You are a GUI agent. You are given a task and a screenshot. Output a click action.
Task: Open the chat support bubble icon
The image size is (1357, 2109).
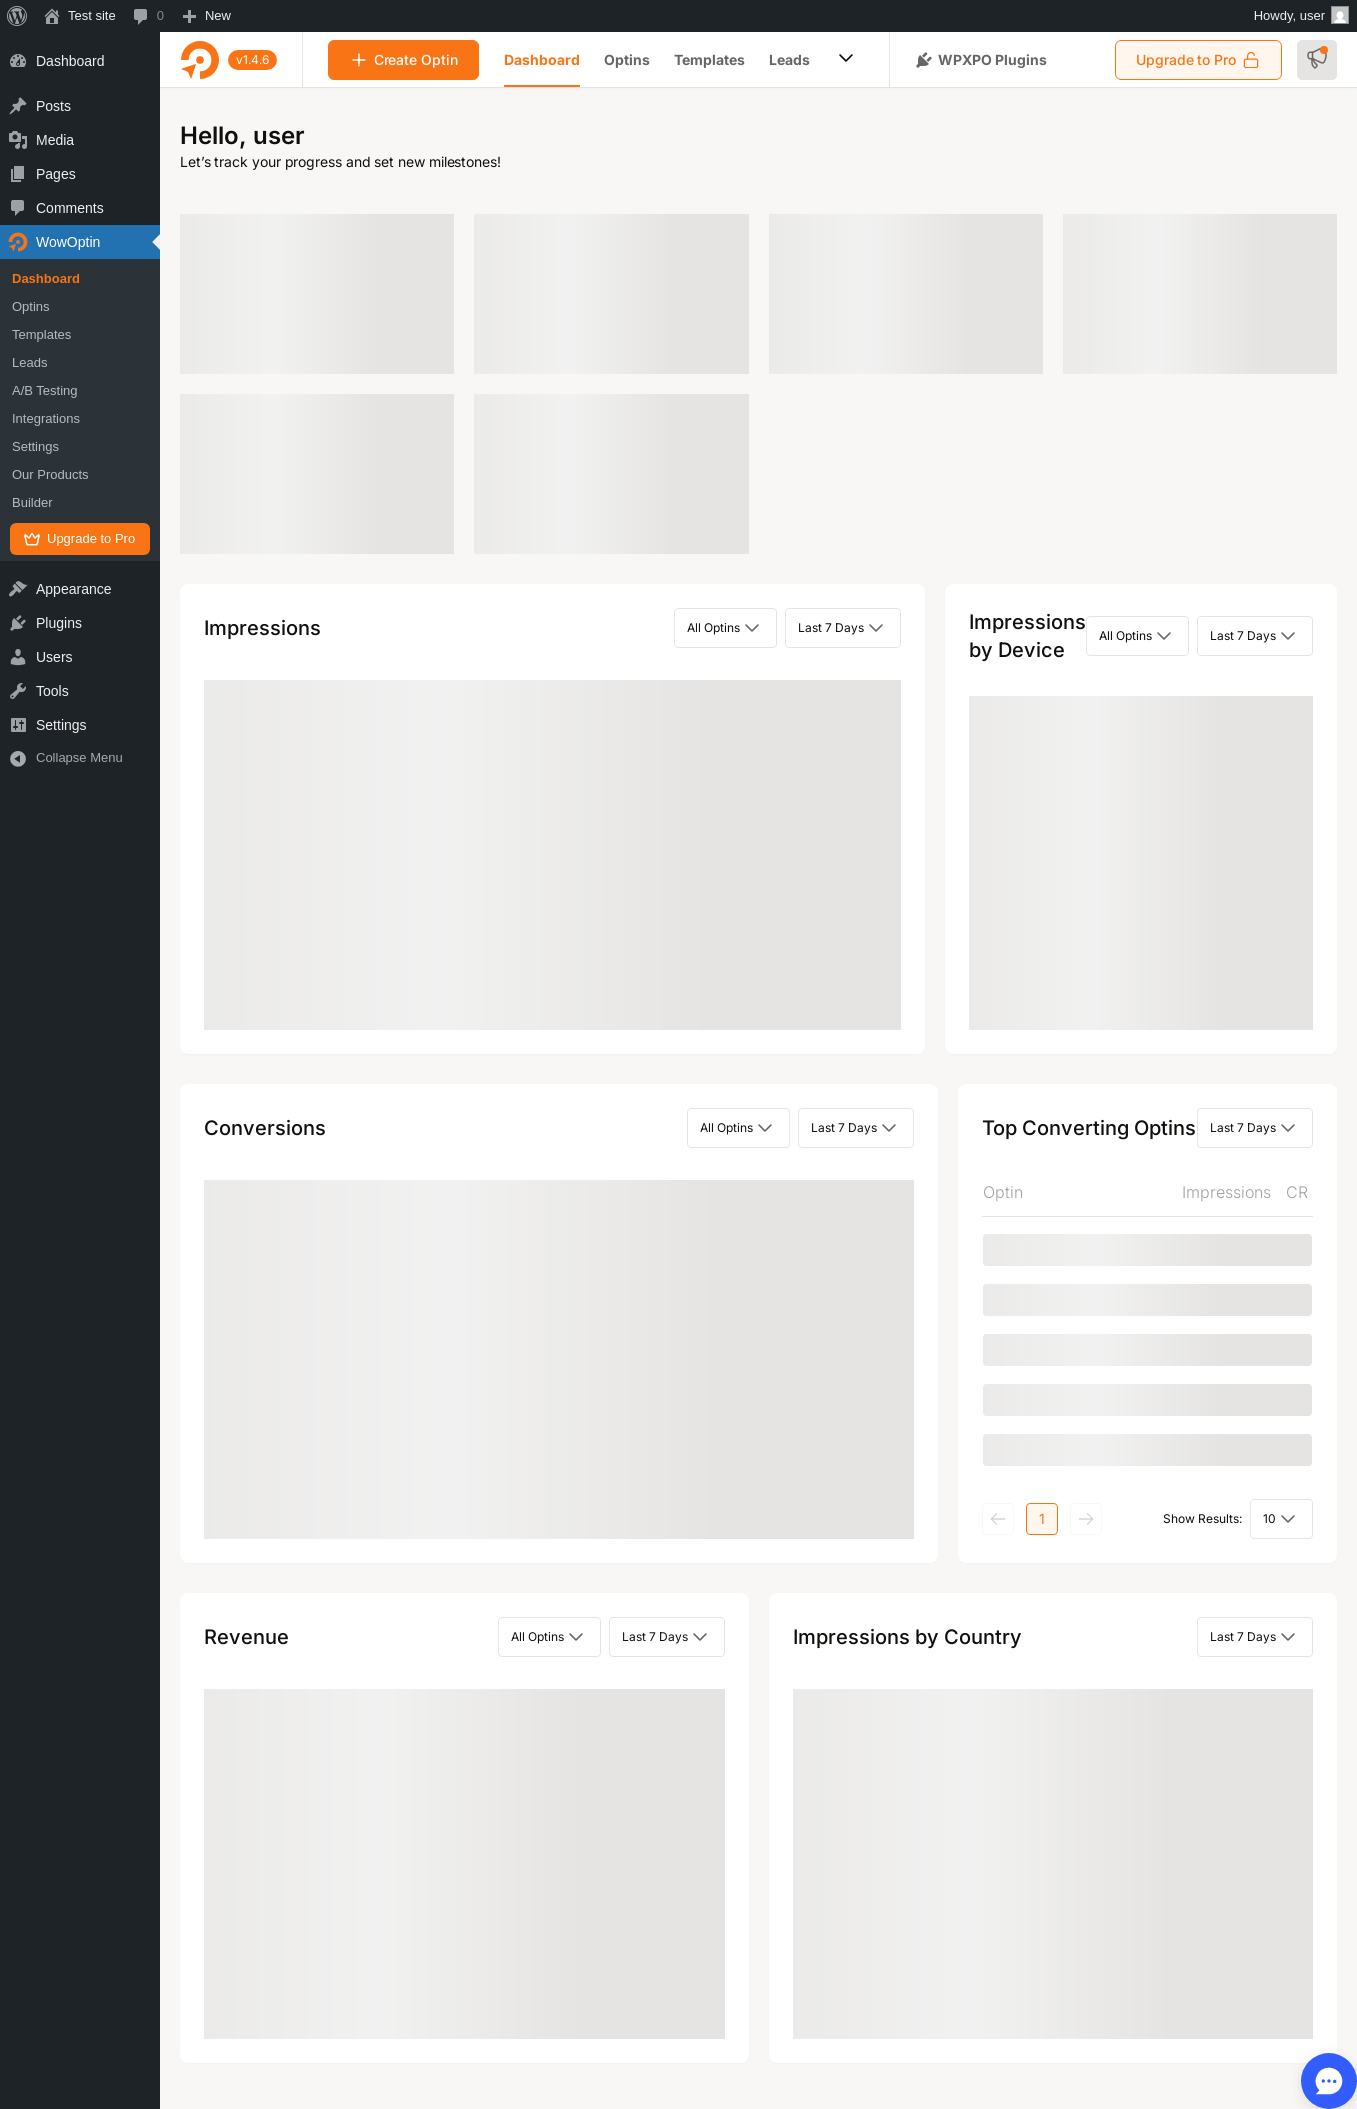[x=1328, y=2081]
